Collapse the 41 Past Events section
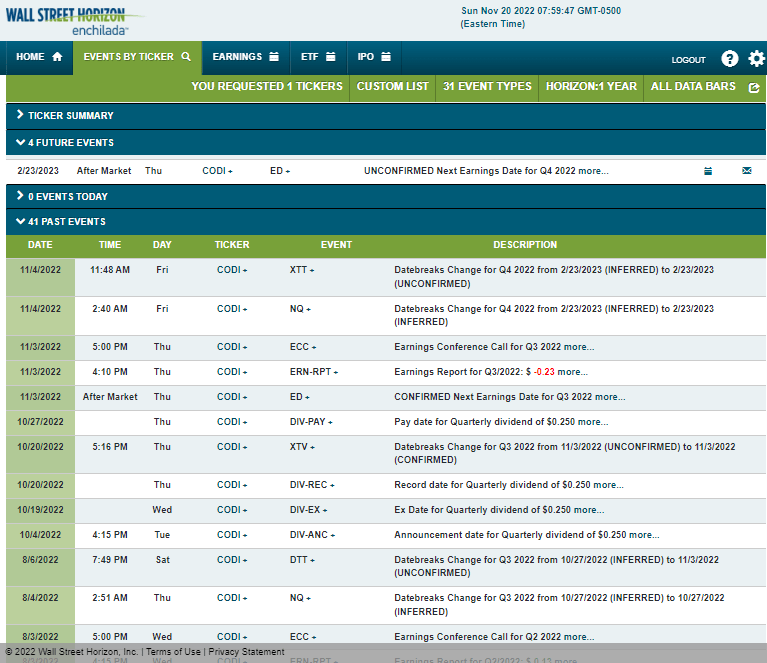The width and height of the screenshot is (767, 663). [66, 222]
